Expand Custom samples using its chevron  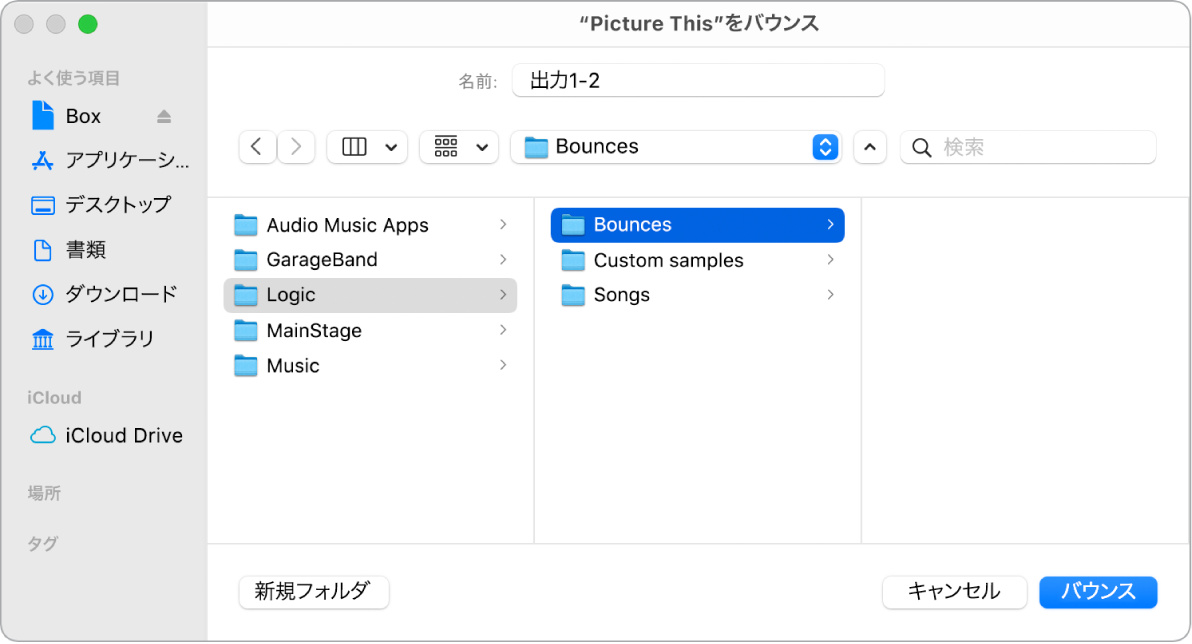pyautogui.click(x=830, y=259)
